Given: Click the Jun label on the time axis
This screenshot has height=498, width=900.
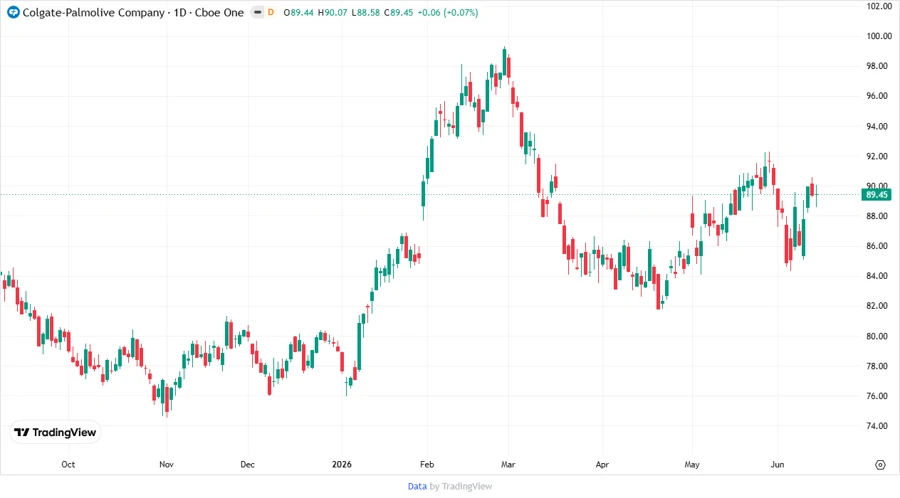Looking at the screenshot, I should [777, 464].
